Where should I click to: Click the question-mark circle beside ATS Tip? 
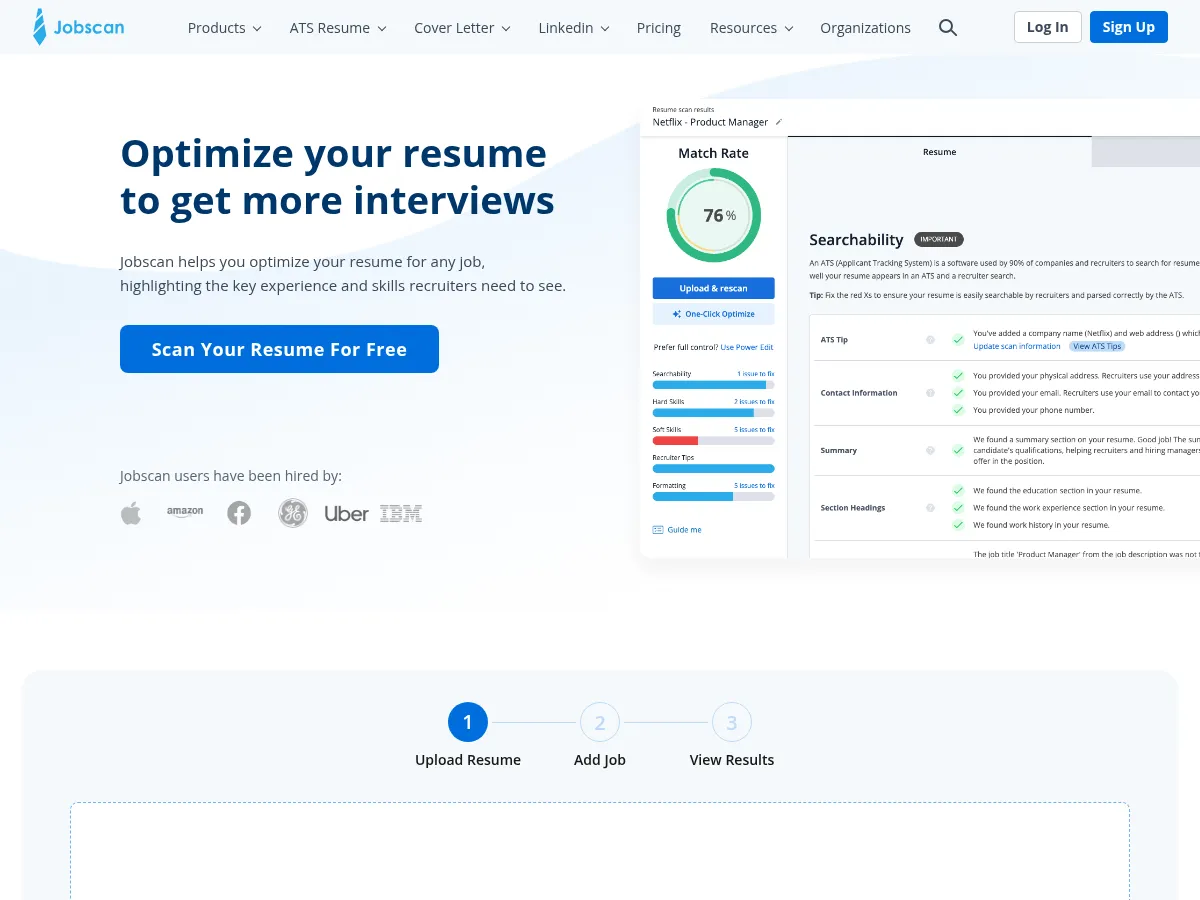tap(930, 340)
